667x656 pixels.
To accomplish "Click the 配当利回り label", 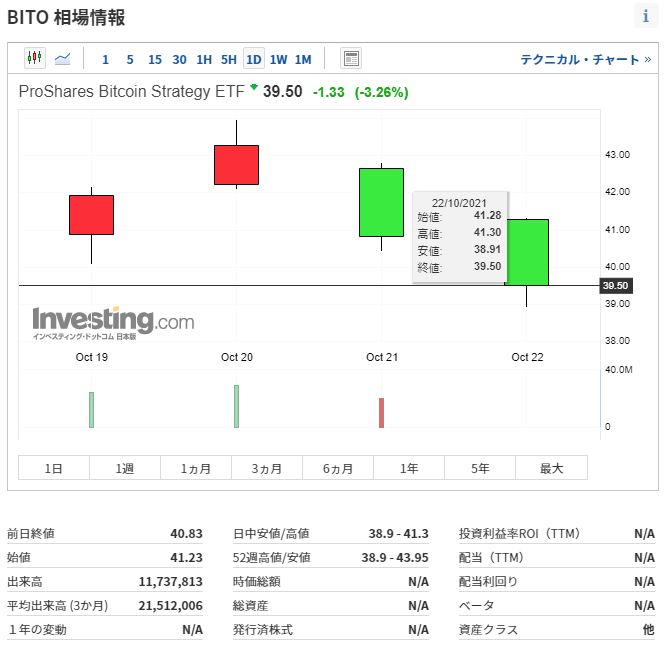I will click(x=488, y=582).
